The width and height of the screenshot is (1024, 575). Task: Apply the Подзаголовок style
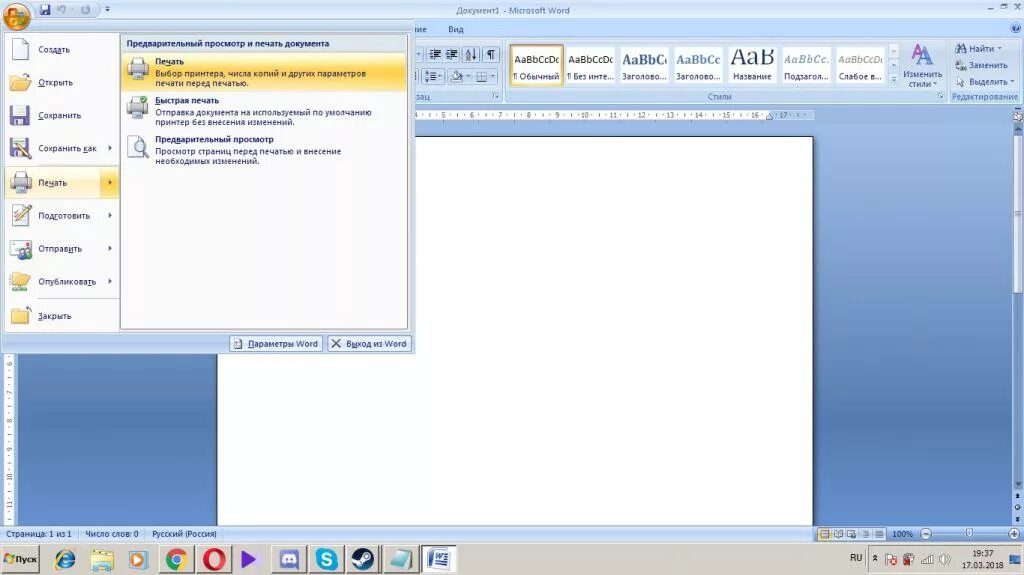806,65
